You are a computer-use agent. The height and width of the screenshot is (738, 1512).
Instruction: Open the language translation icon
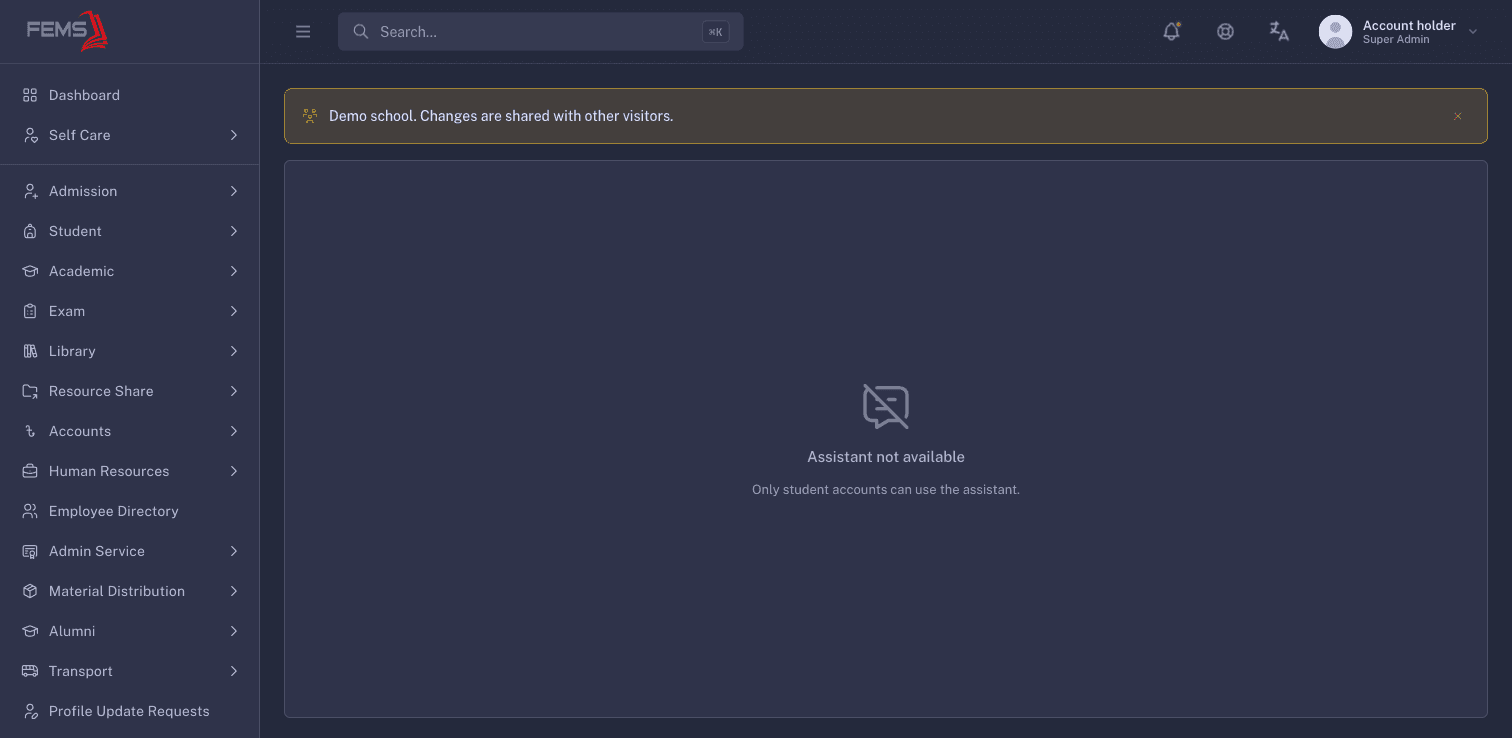[x=1279, y=31]
